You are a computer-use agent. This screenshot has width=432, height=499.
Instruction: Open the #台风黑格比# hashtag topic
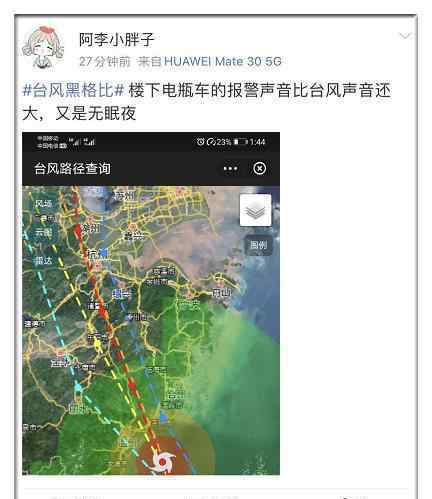coord(73,90)
